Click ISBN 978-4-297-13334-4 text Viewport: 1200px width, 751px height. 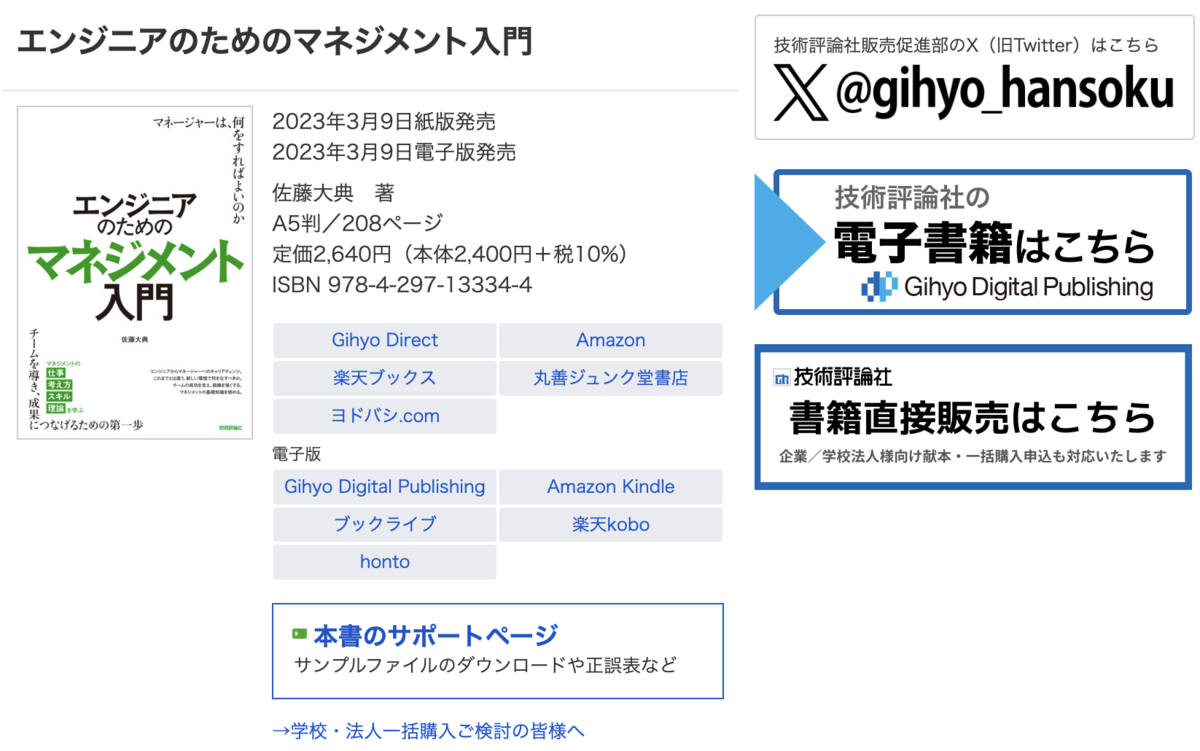click(402, 285)
